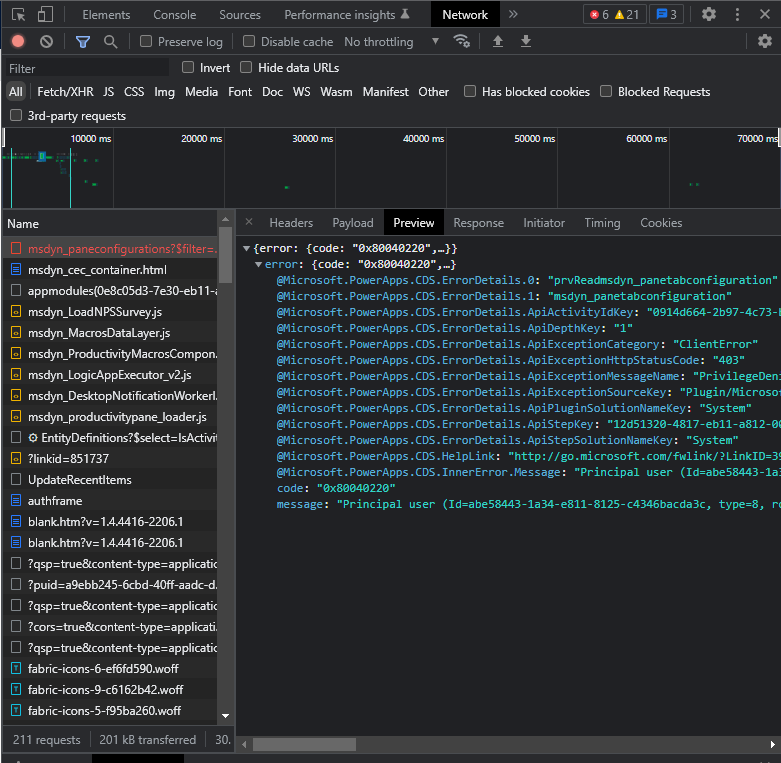Export HAR file download icon

click(x=525, y=41)
